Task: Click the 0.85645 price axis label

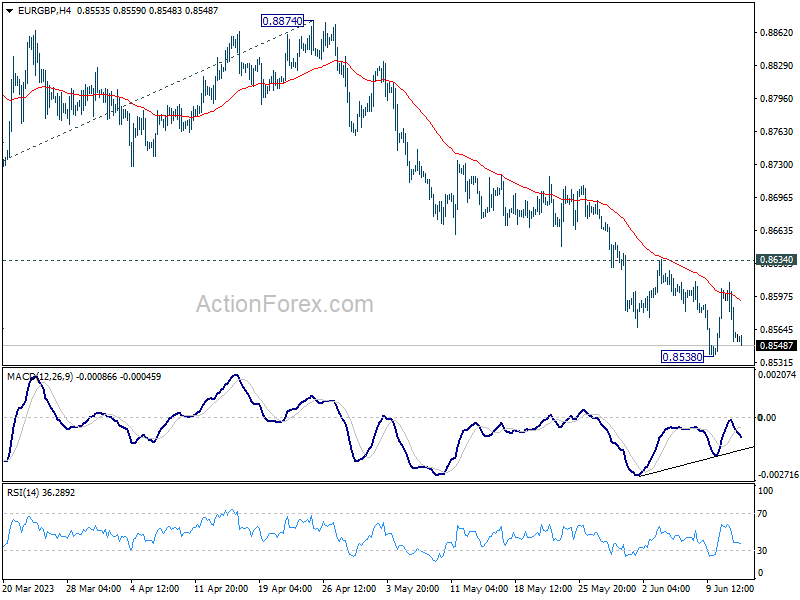Action: point(777,330)
